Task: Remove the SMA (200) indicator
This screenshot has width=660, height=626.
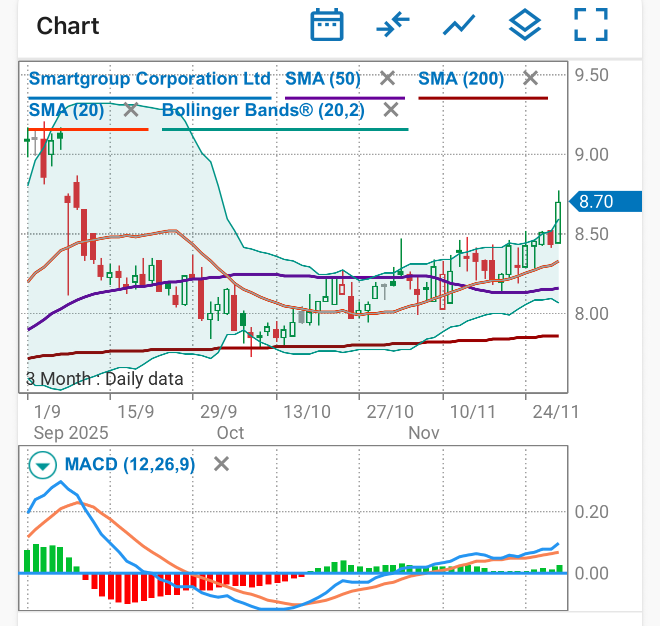Action: point(530,79)
